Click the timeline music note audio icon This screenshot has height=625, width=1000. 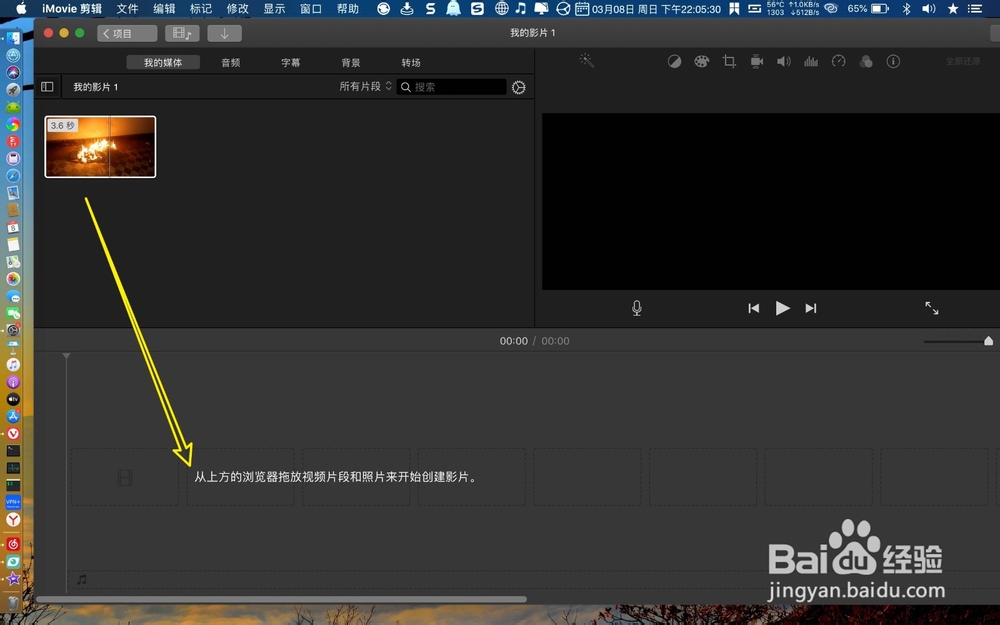coord(82,579)
